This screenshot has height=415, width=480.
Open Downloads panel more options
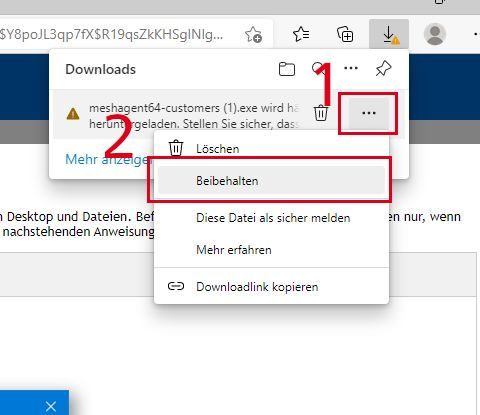pos(351,68)
